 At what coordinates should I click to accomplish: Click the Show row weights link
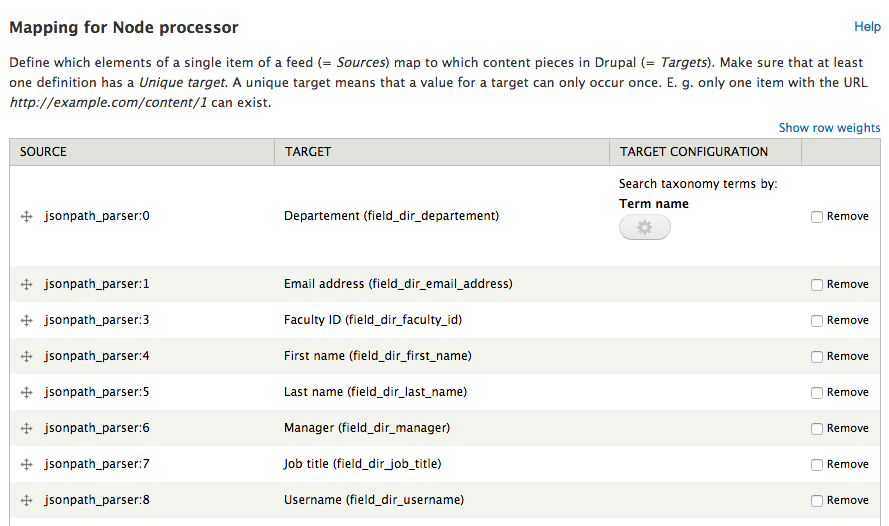point(829,128)
